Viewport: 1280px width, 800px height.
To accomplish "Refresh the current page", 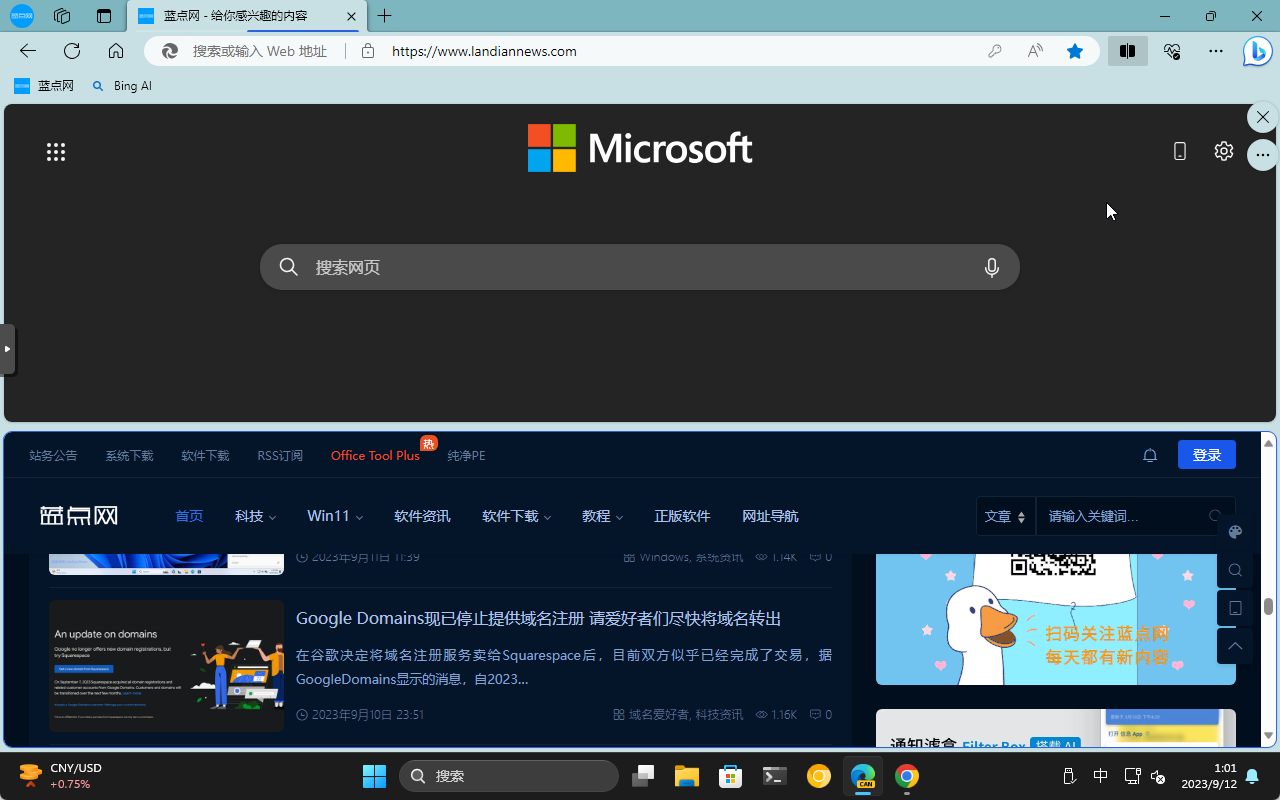I will click(72, 51).
